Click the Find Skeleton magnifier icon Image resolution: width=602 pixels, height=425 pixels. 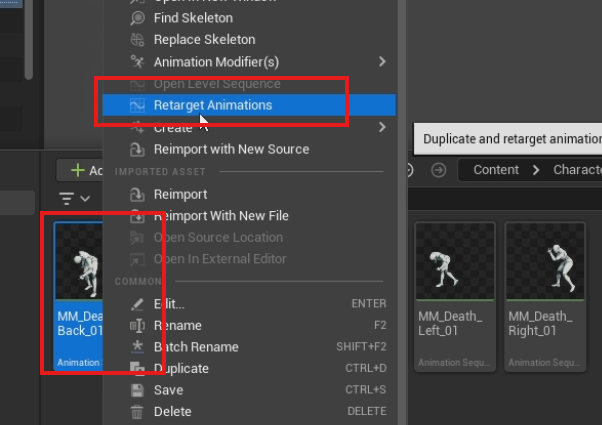[137, 18]
